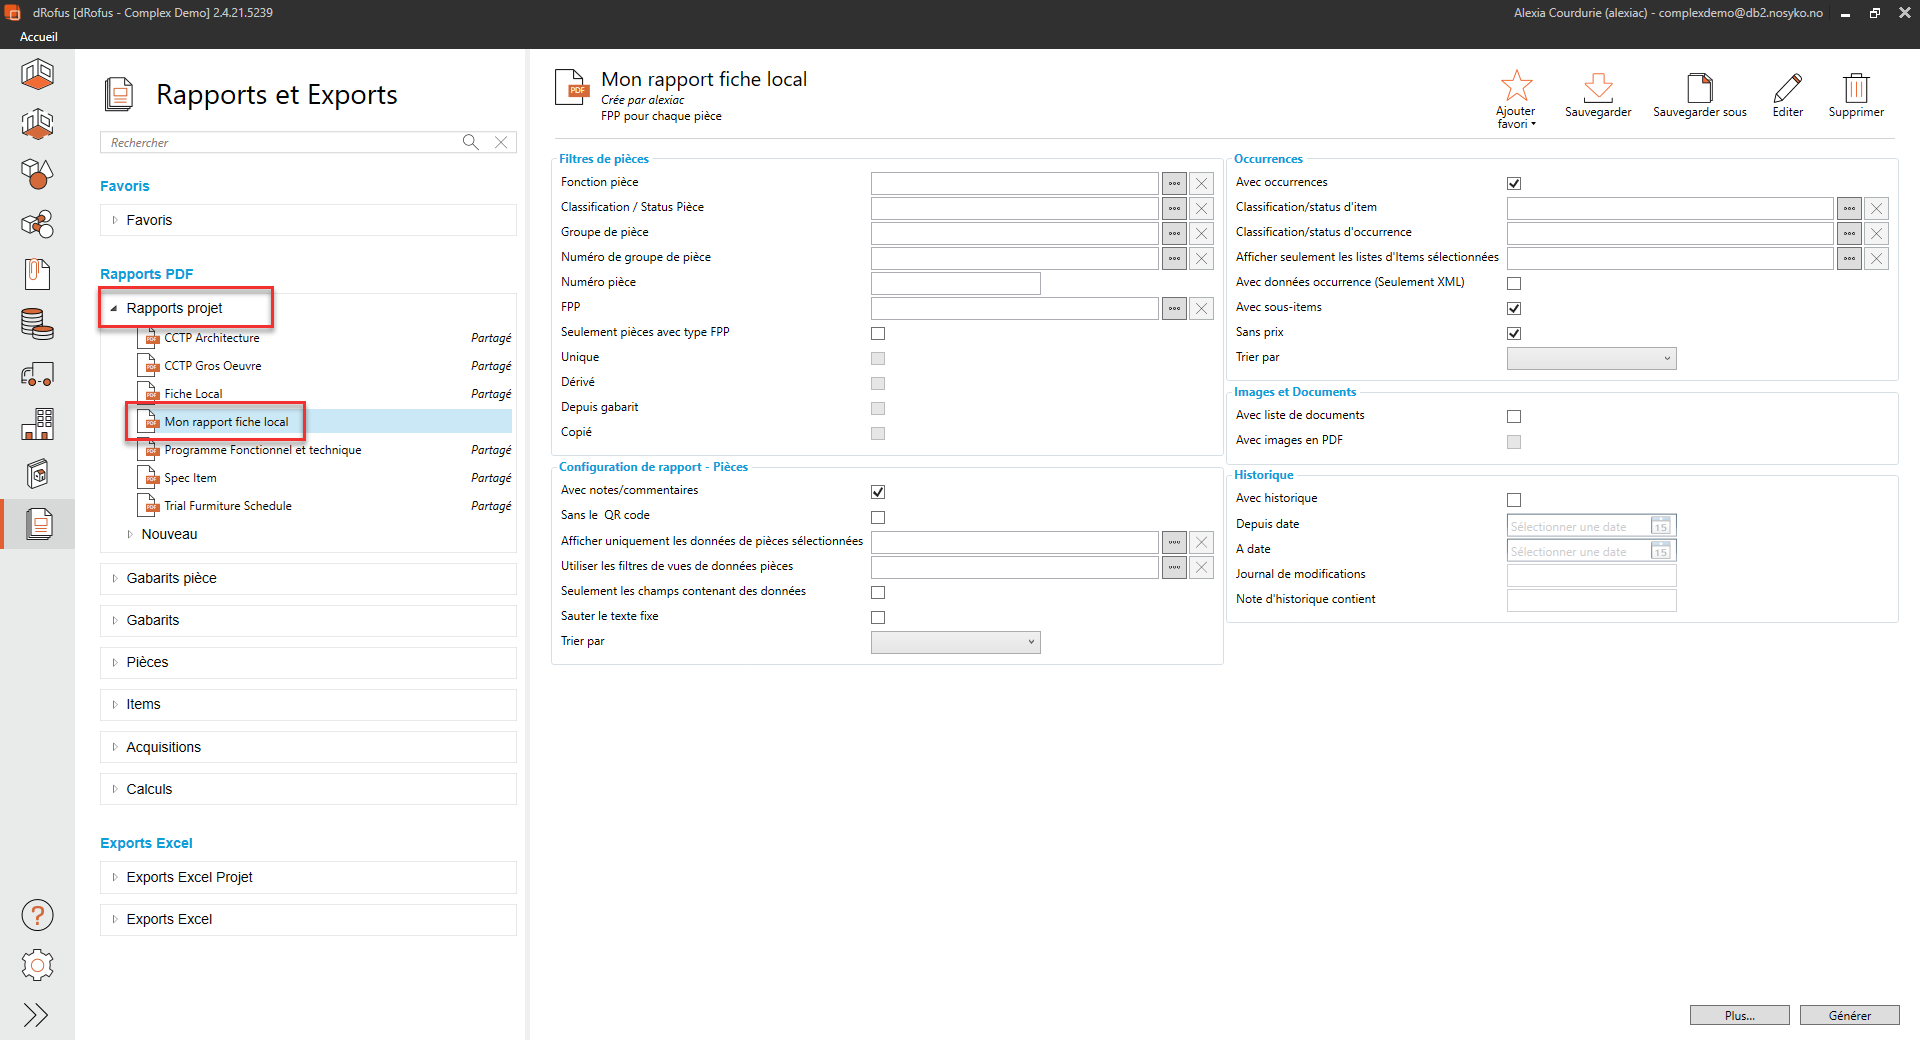Viewport: 1920px width, 1040px height.
Task: Click the Ajouter favori star icon
Action: [1516, 86]
